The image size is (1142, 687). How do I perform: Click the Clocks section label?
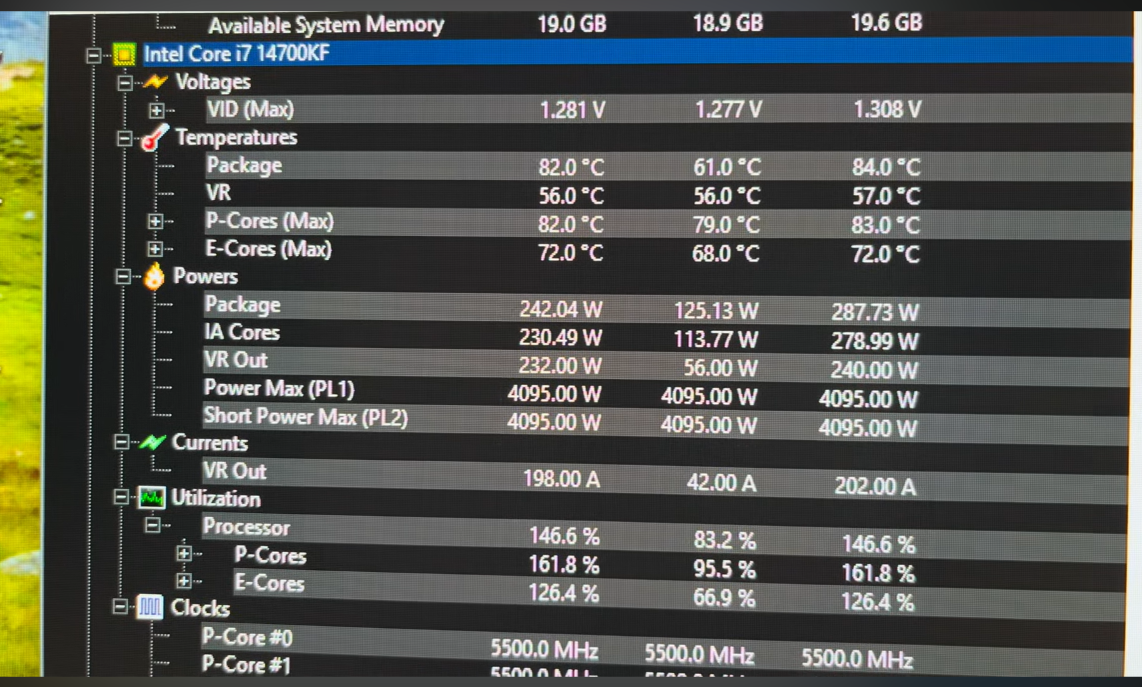200,608
